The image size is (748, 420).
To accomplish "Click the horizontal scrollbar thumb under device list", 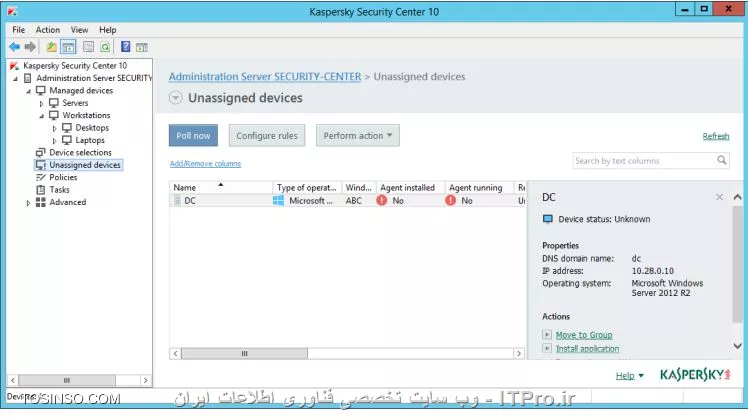I will pos(244,353).
